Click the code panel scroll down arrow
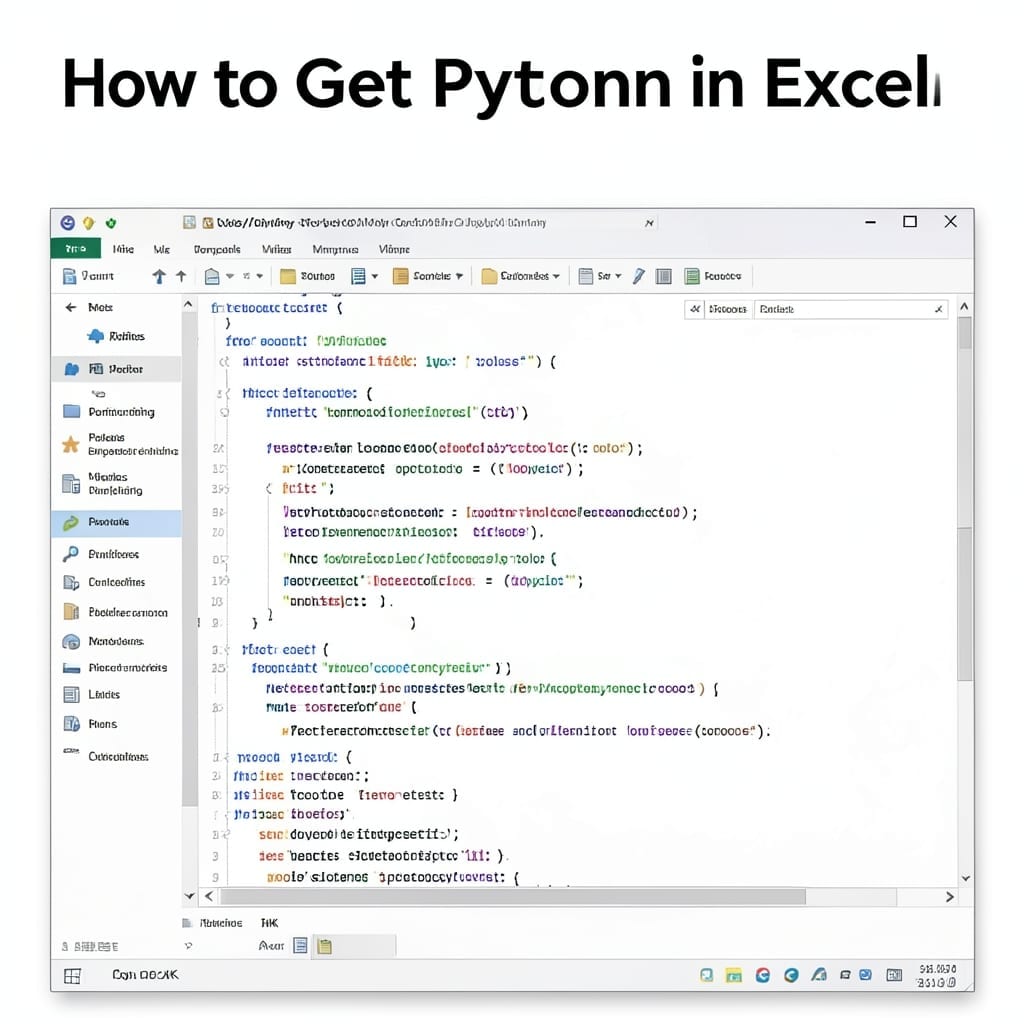Screen dimensions: 1024x1024 (965, 878)
